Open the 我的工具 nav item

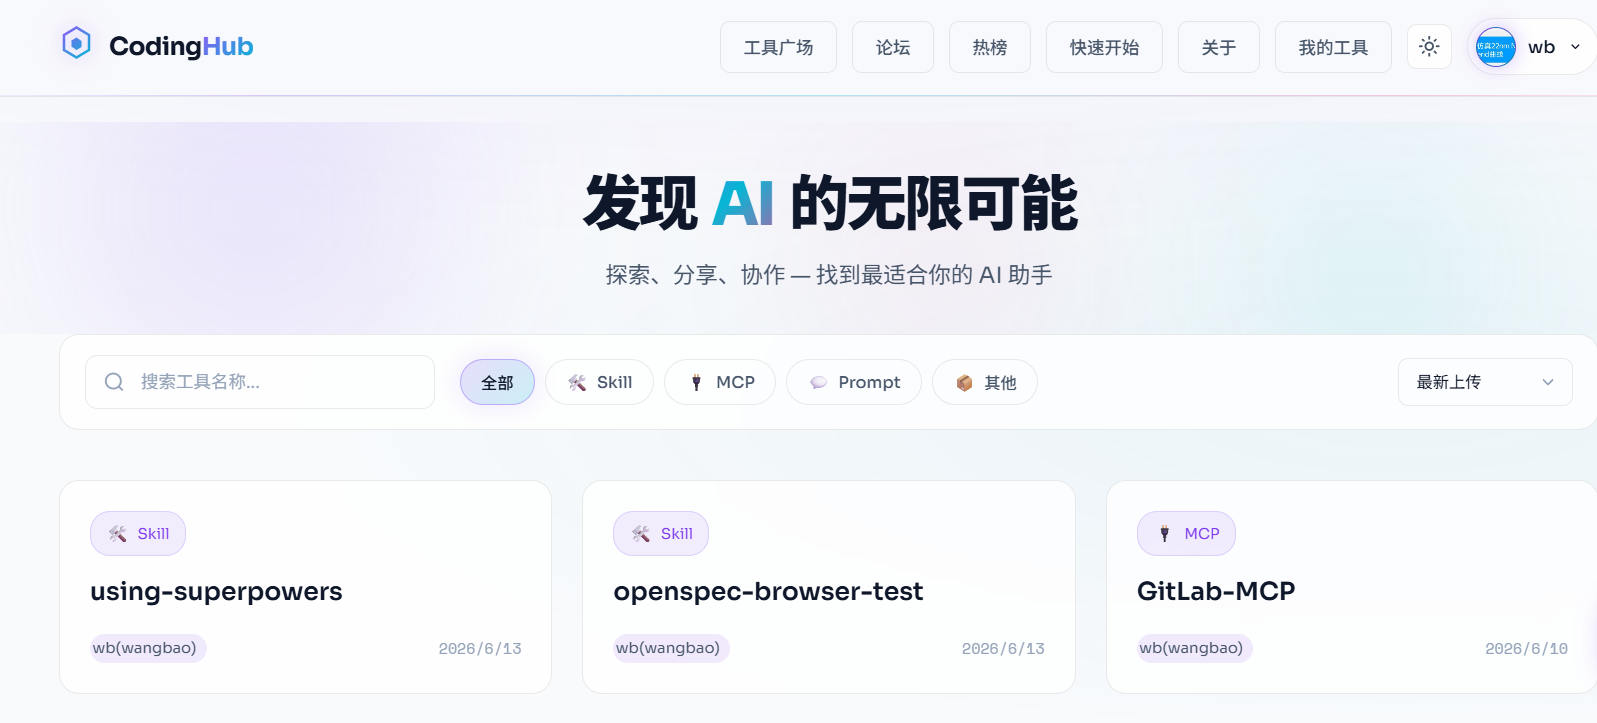pyautogui.click(x=1333, y=47)
